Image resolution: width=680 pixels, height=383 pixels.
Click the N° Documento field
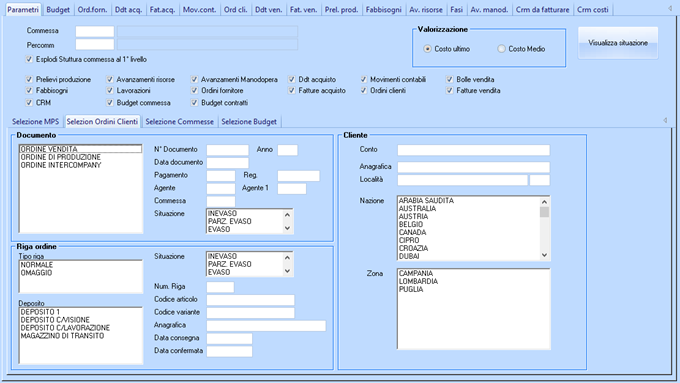228,150
